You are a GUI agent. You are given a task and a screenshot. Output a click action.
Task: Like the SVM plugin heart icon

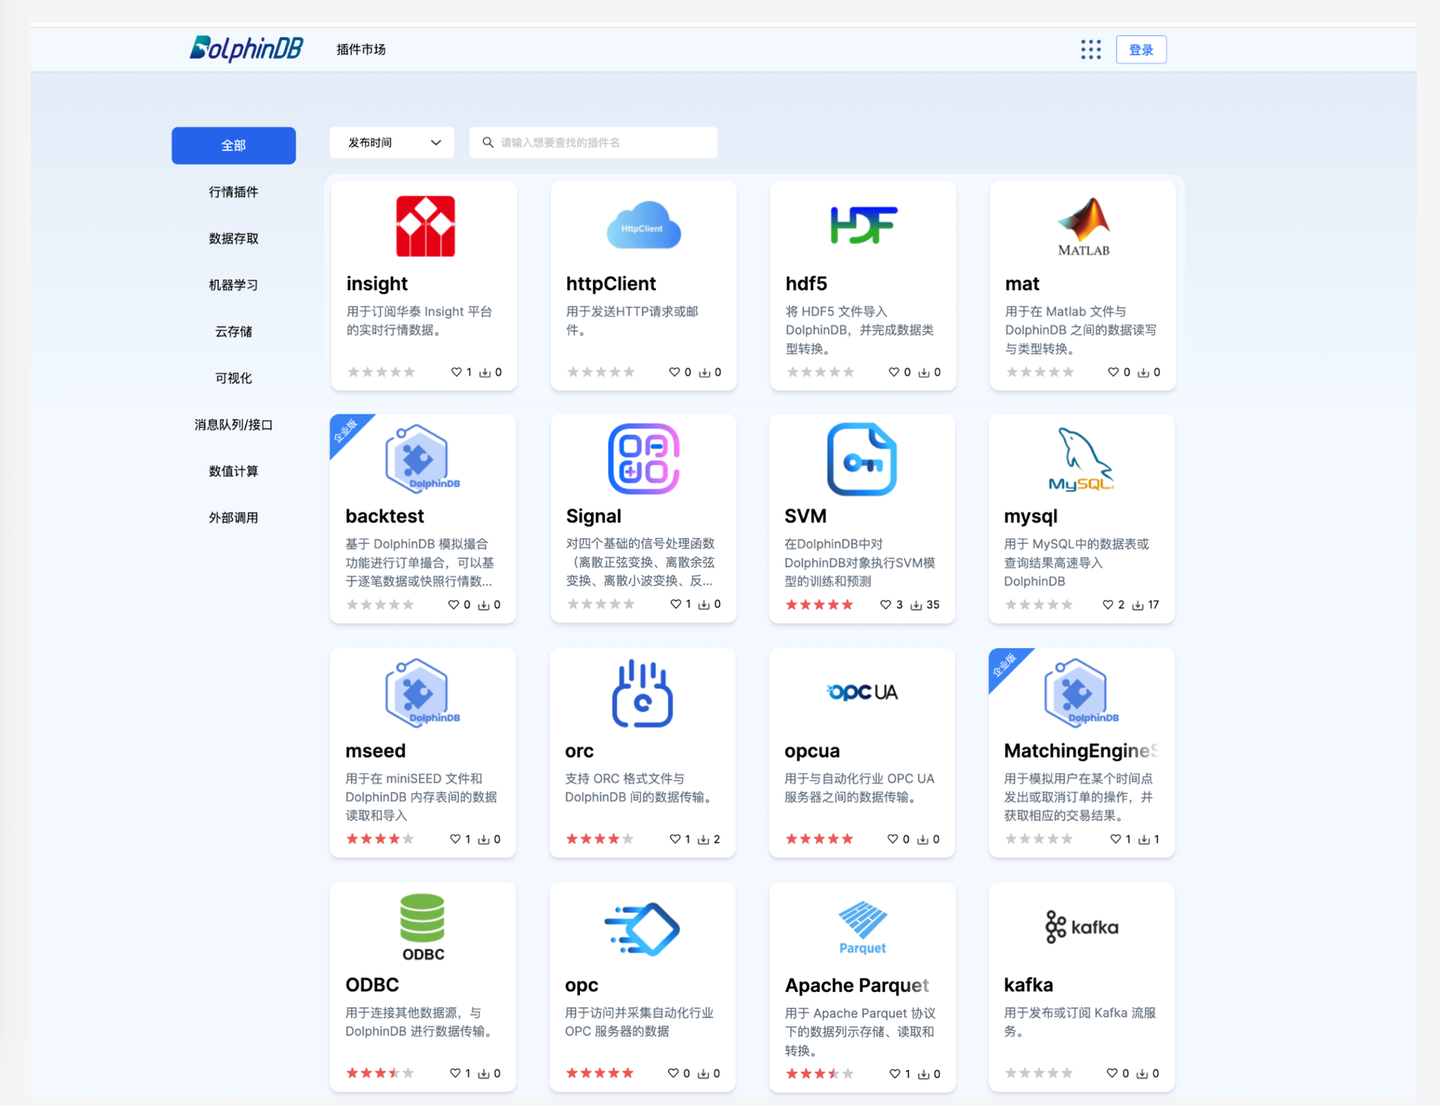click(886, 604)
